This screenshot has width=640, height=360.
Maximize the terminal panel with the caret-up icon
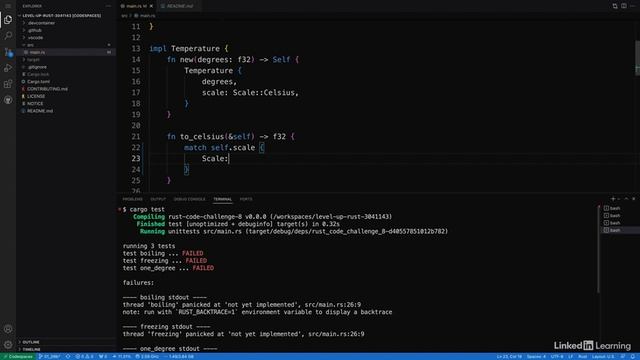[627, 199]
